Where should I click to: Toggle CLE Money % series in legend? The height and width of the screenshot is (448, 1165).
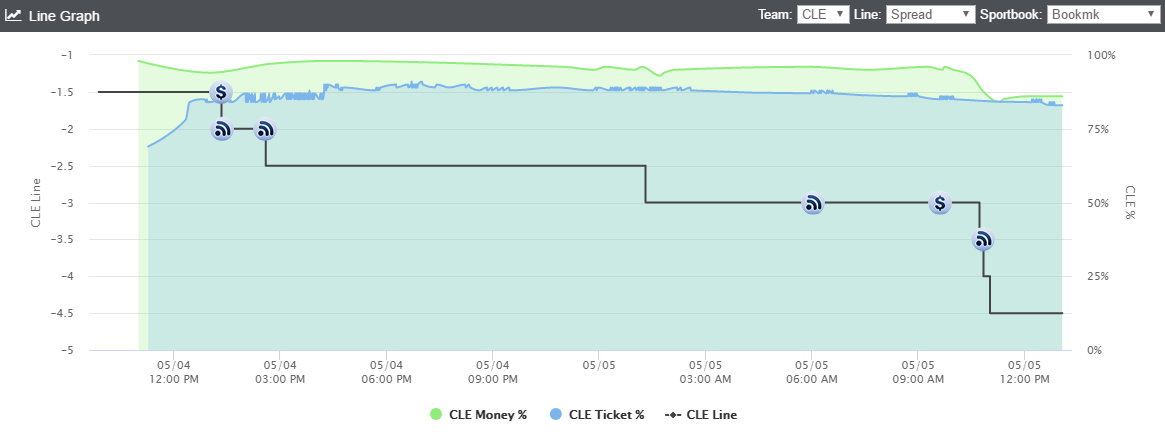pos(478,415)
